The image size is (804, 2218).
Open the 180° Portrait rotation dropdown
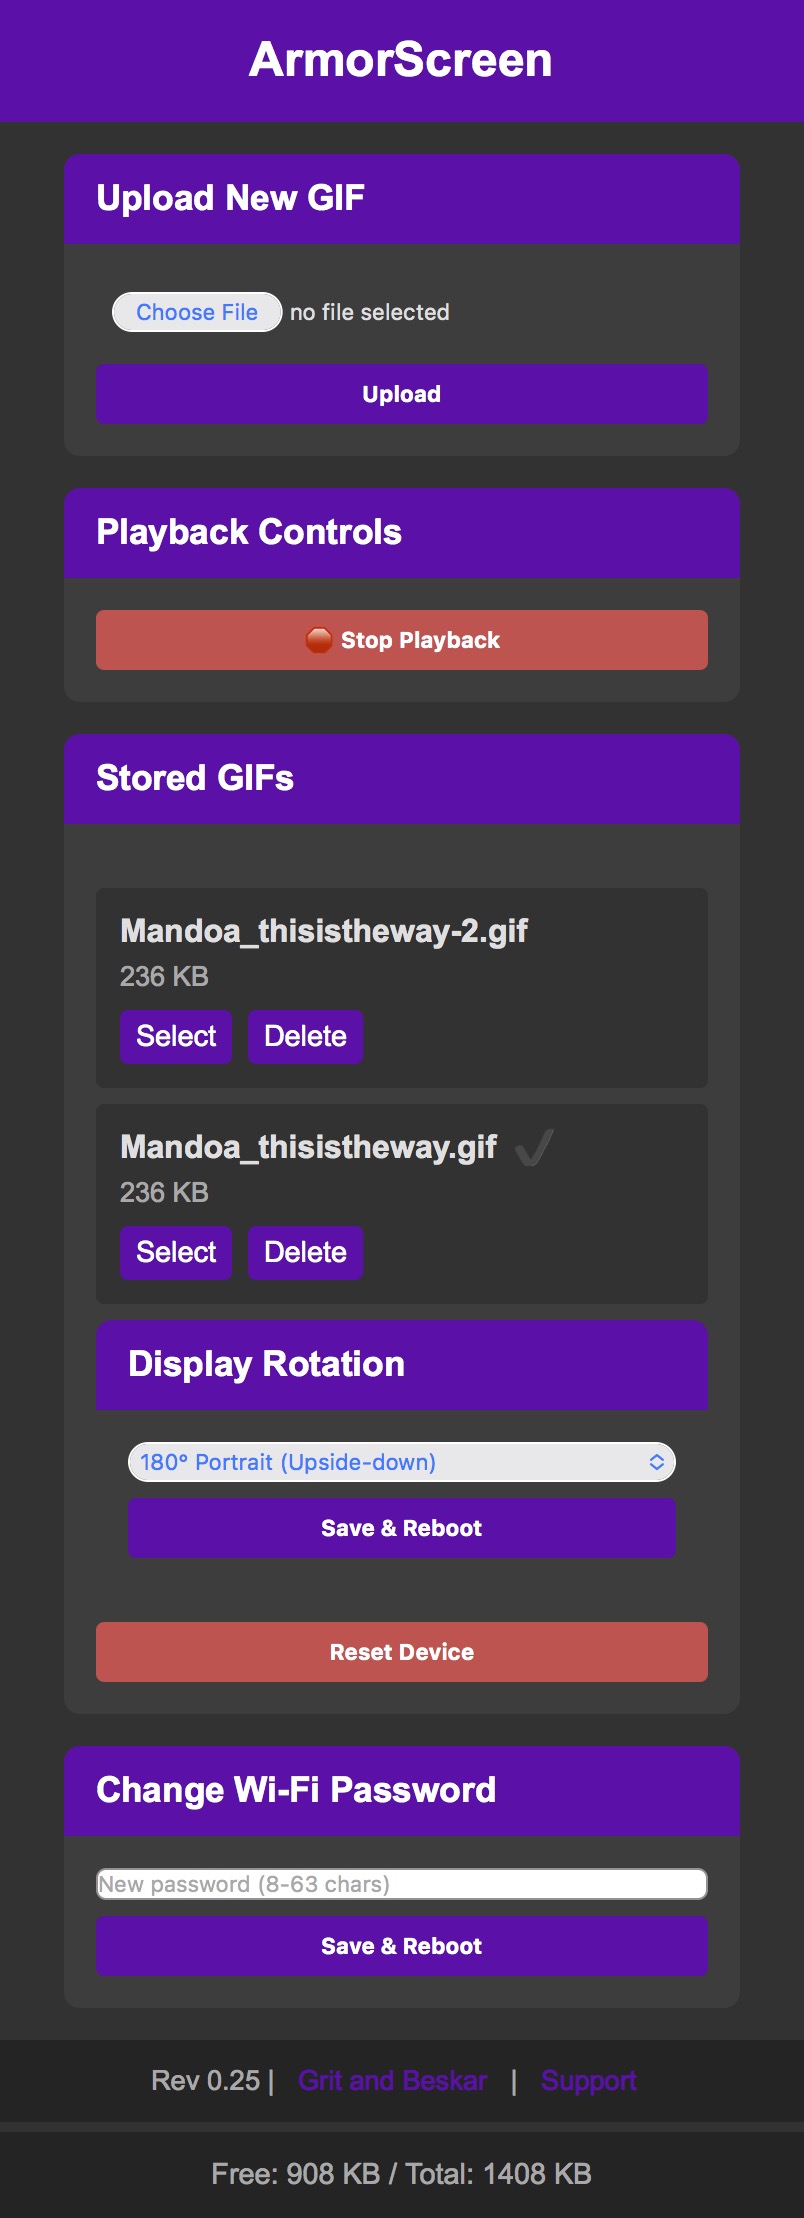(402, 1462)
